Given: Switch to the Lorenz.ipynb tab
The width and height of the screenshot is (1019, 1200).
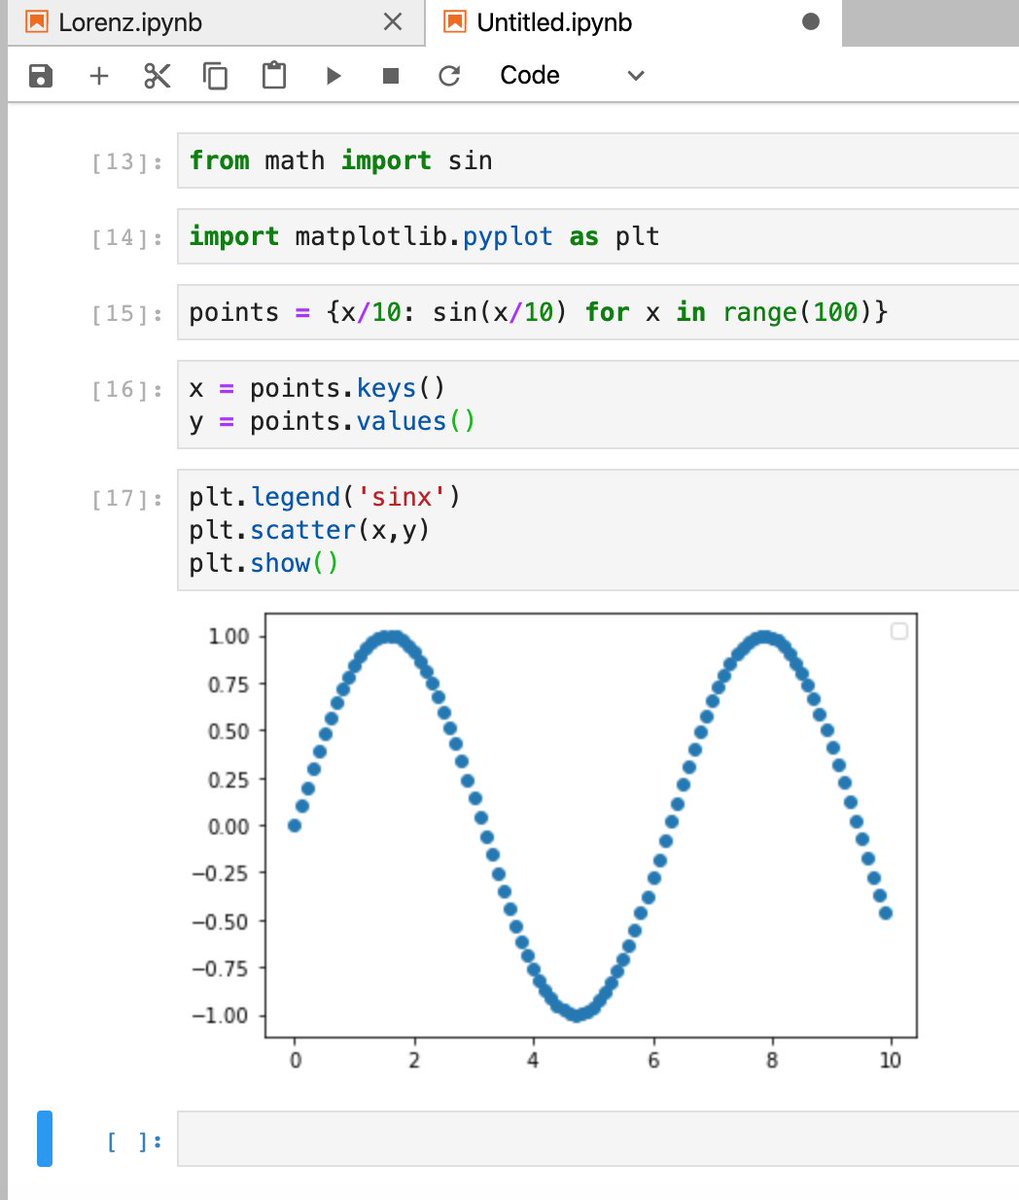Looking at the screenshot, I should pos(216,22).
